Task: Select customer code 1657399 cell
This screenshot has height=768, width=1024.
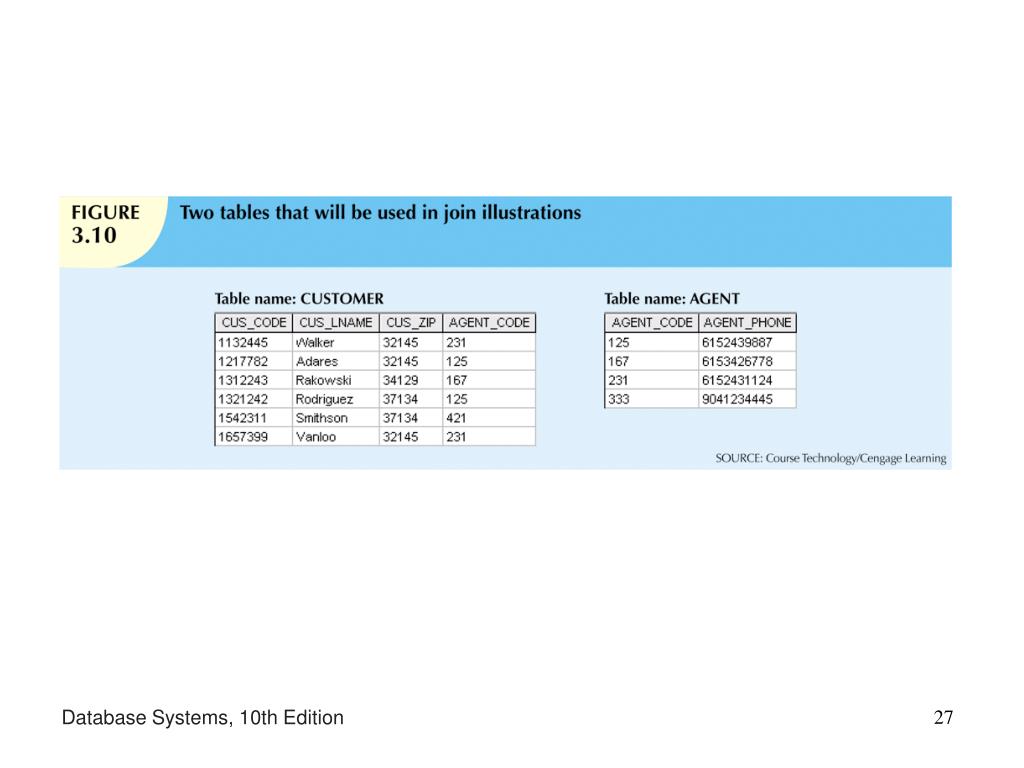Action: [253, 437]
